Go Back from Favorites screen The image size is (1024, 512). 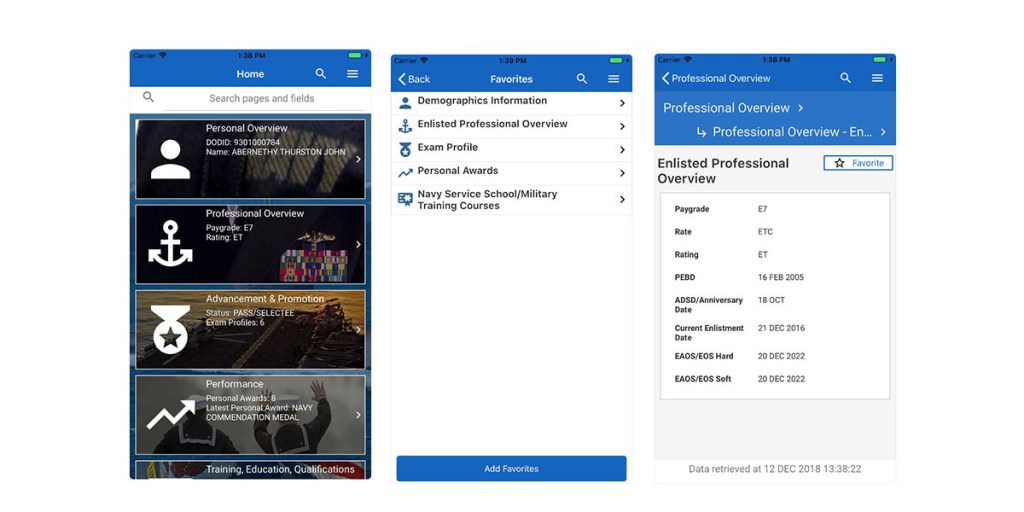click(414, 79)
